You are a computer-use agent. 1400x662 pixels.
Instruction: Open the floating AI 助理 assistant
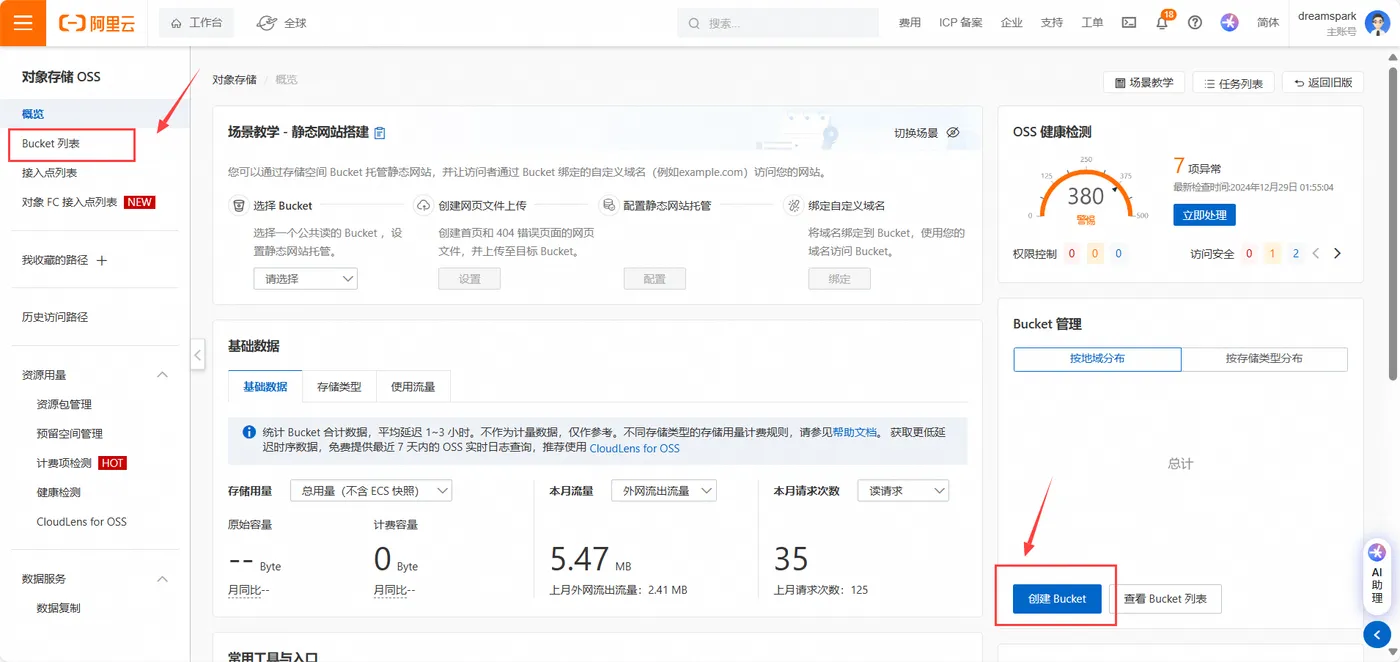1377,574
